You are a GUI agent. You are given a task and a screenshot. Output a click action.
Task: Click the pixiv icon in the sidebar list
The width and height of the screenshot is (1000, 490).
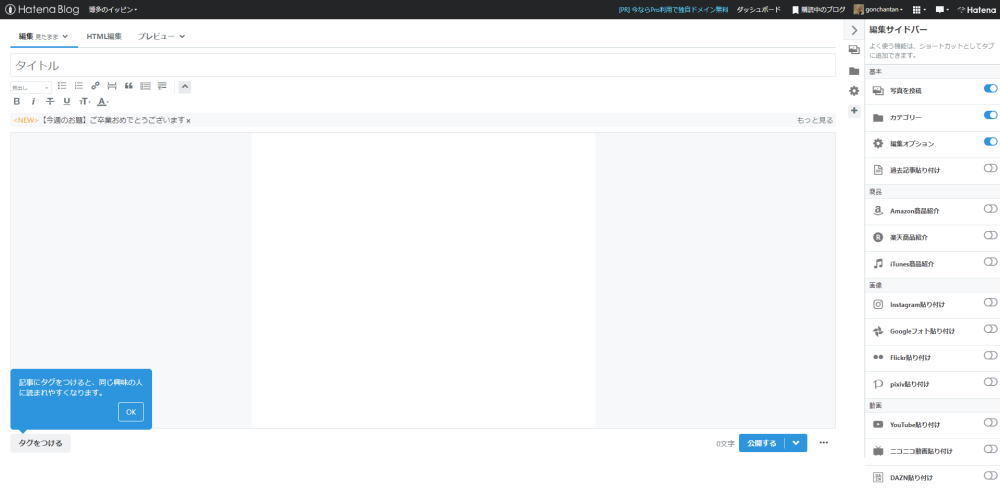tap(878, 384)
